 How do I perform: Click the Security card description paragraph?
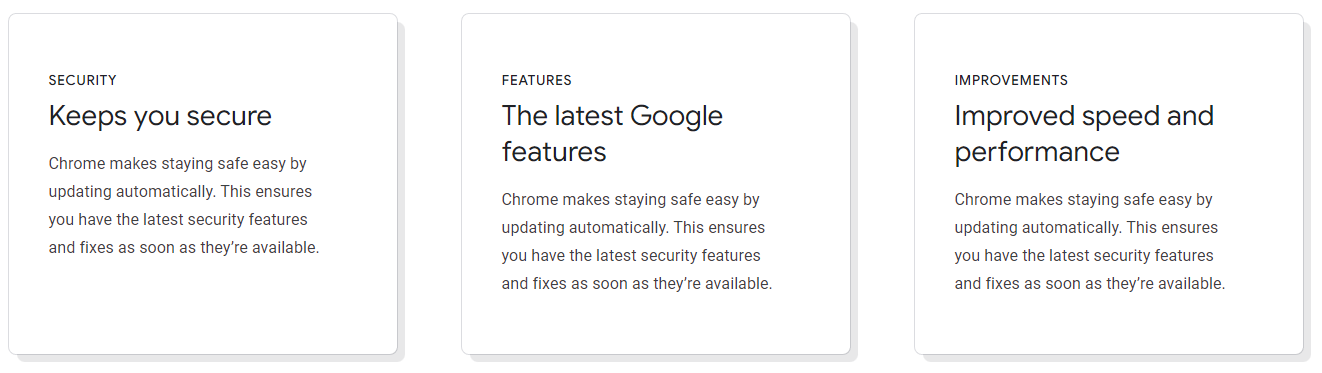click(184, 205)
